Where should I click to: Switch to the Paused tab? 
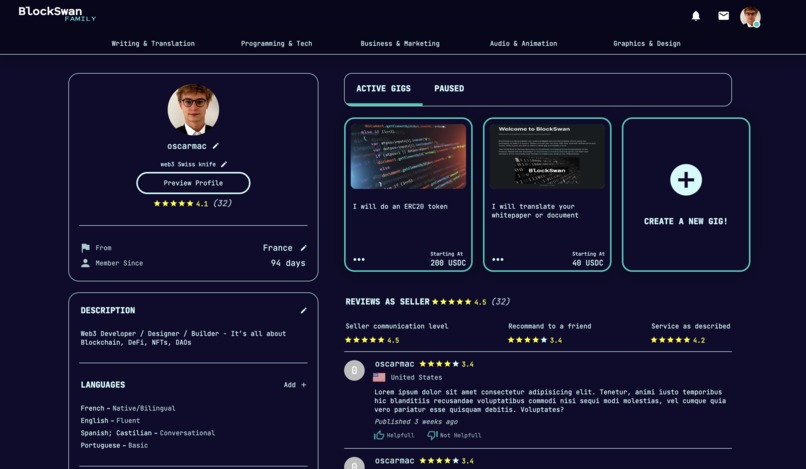tap(449, 88)
